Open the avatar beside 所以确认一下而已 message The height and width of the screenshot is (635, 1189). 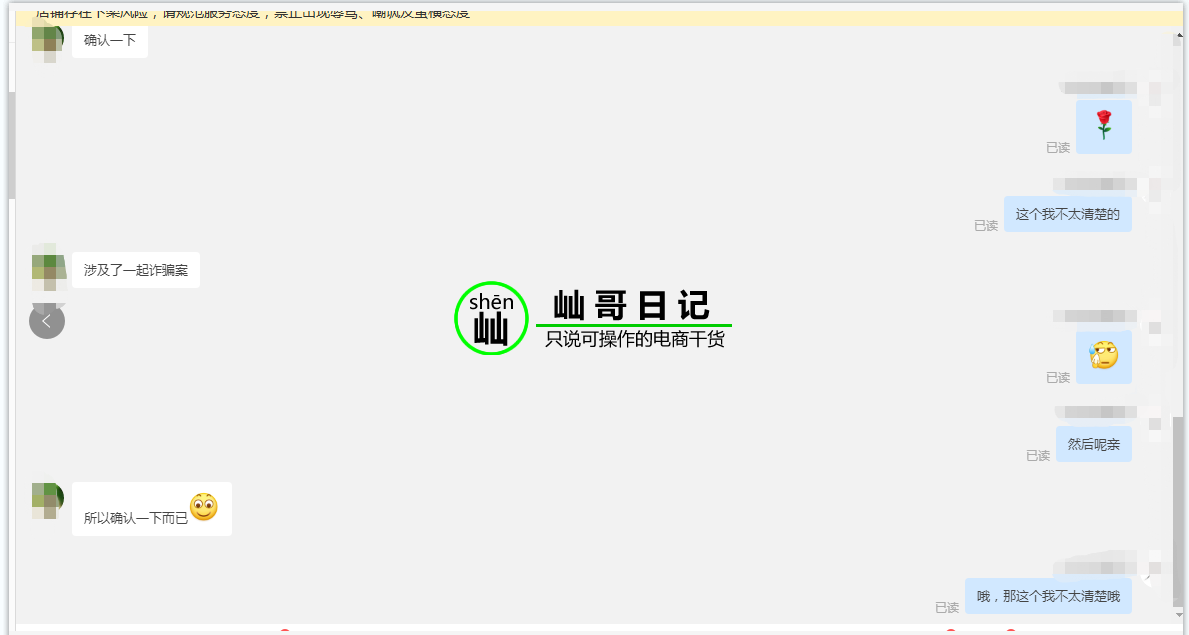click(47, 501)
